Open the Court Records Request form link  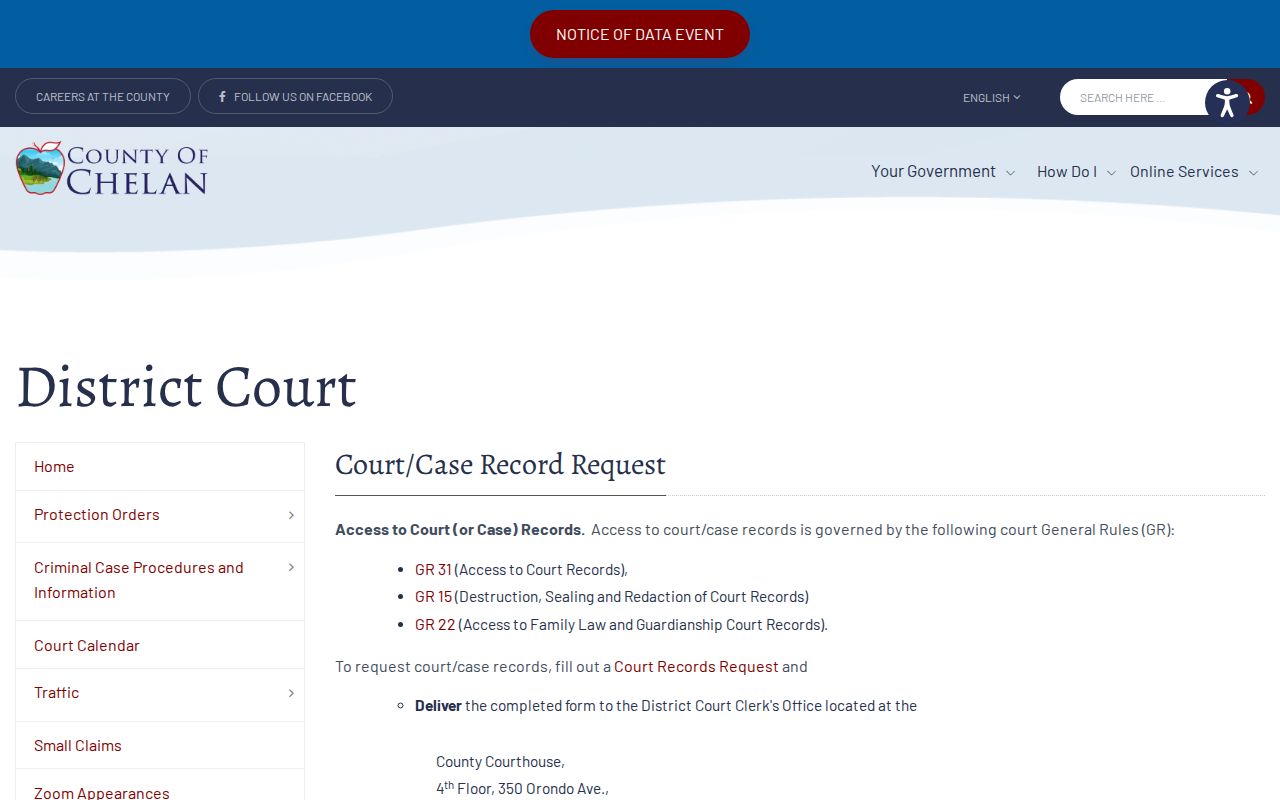(x=696, y=667)
